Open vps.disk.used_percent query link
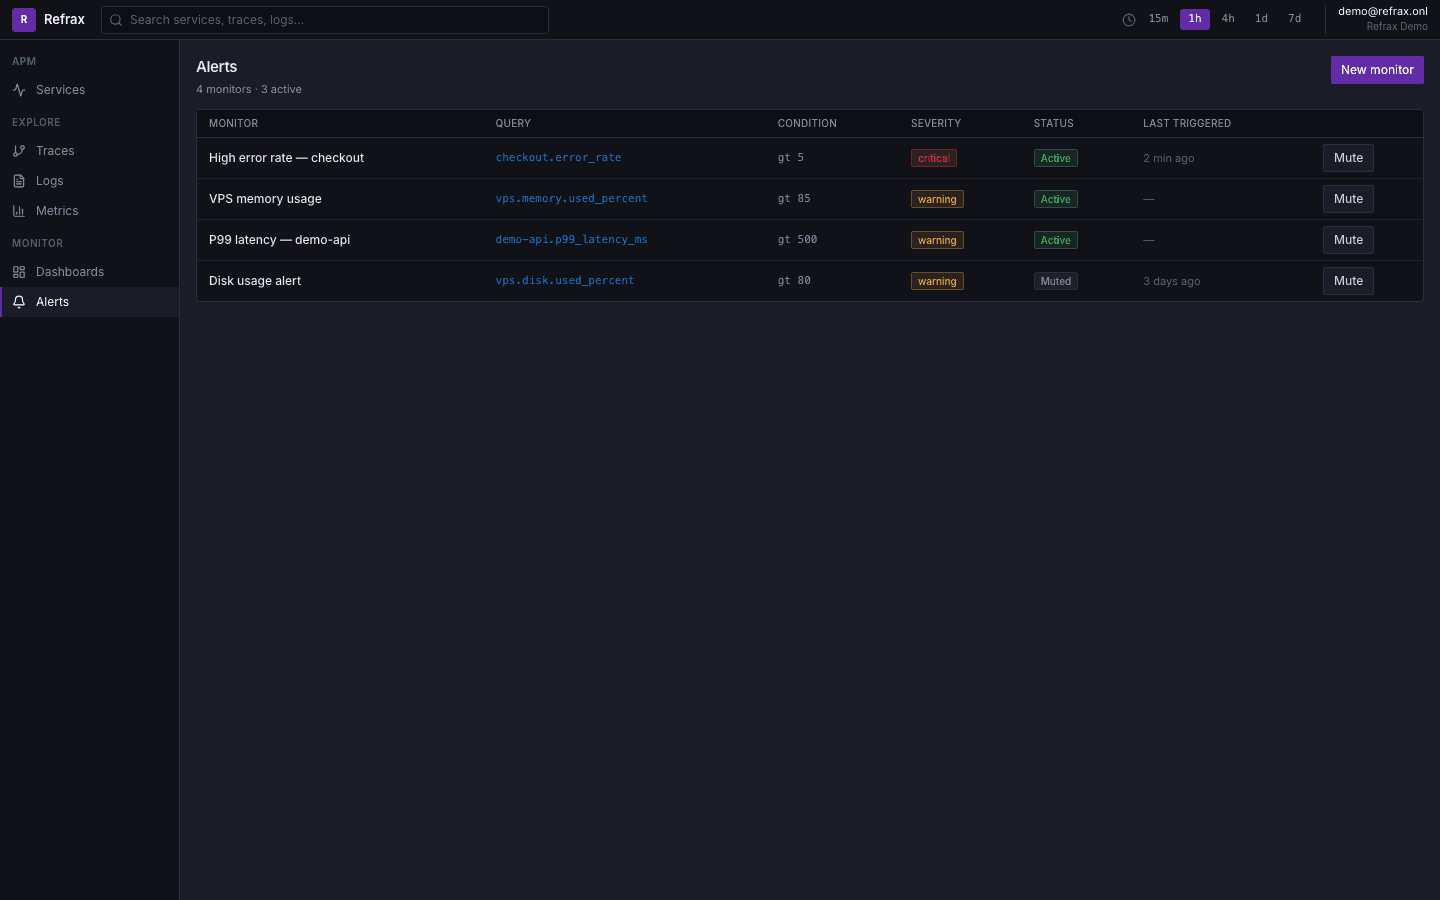The width and height of the screenshot is (1440, 900). (565, 281)
